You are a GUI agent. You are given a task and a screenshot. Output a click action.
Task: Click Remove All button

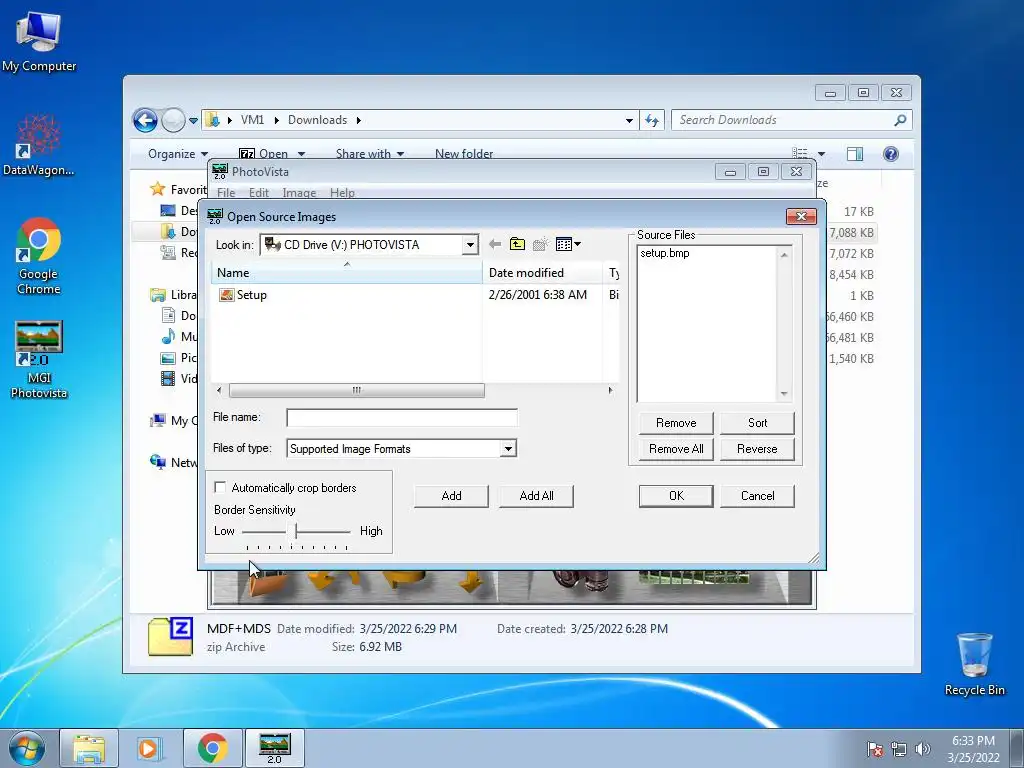(676, 449)
